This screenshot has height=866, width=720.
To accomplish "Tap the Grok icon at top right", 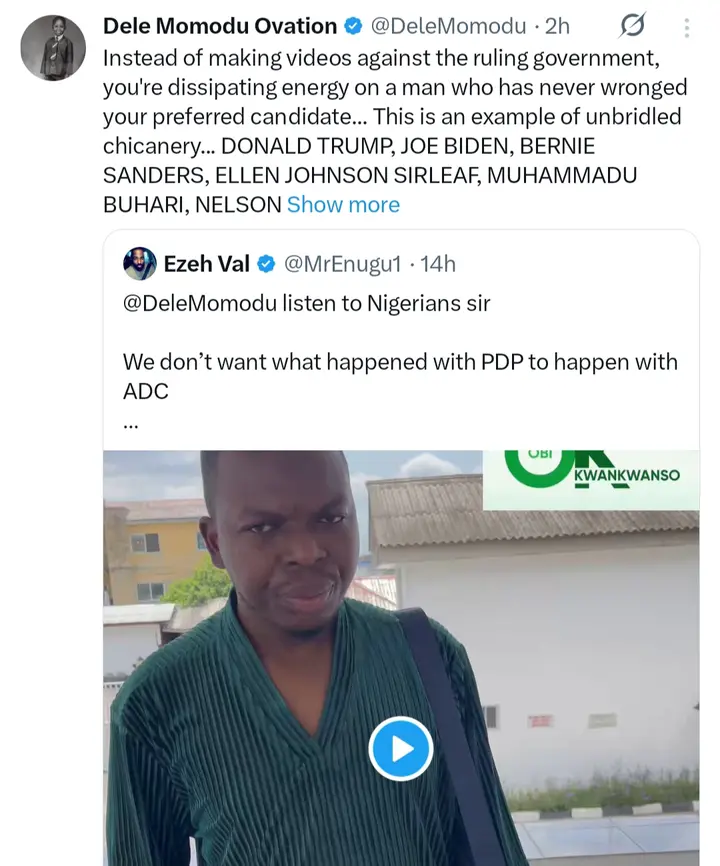I will [632, 25].
